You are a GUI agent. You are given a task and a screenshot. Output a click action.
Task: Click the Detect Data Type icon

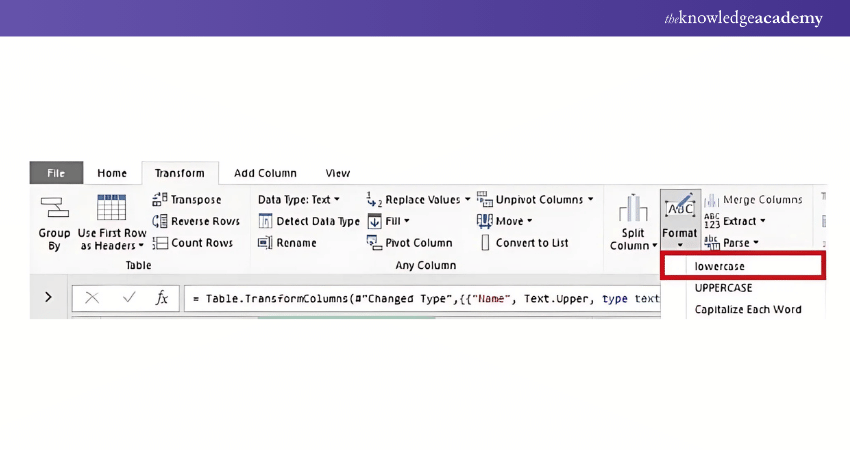[265, 221]
